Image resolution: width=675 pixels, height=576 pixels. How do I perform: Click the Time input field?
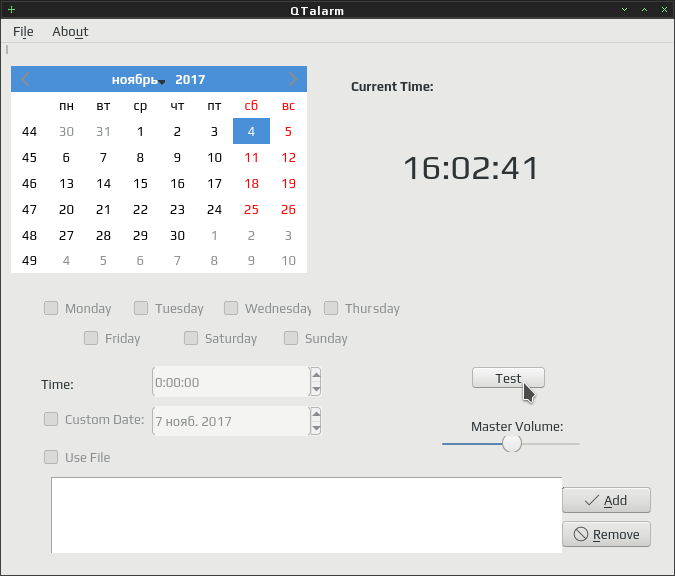click(x=231, y=382)
